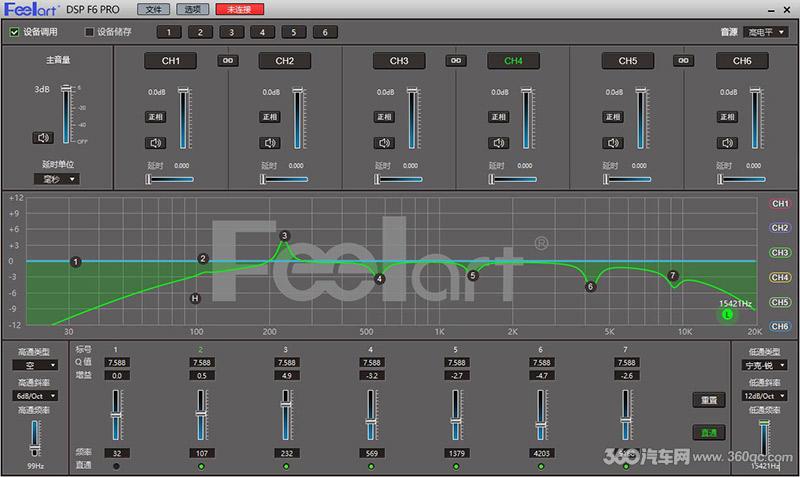Click the green 直通 bypass button
Screen dimensions: 800x477
coord(709,433)
